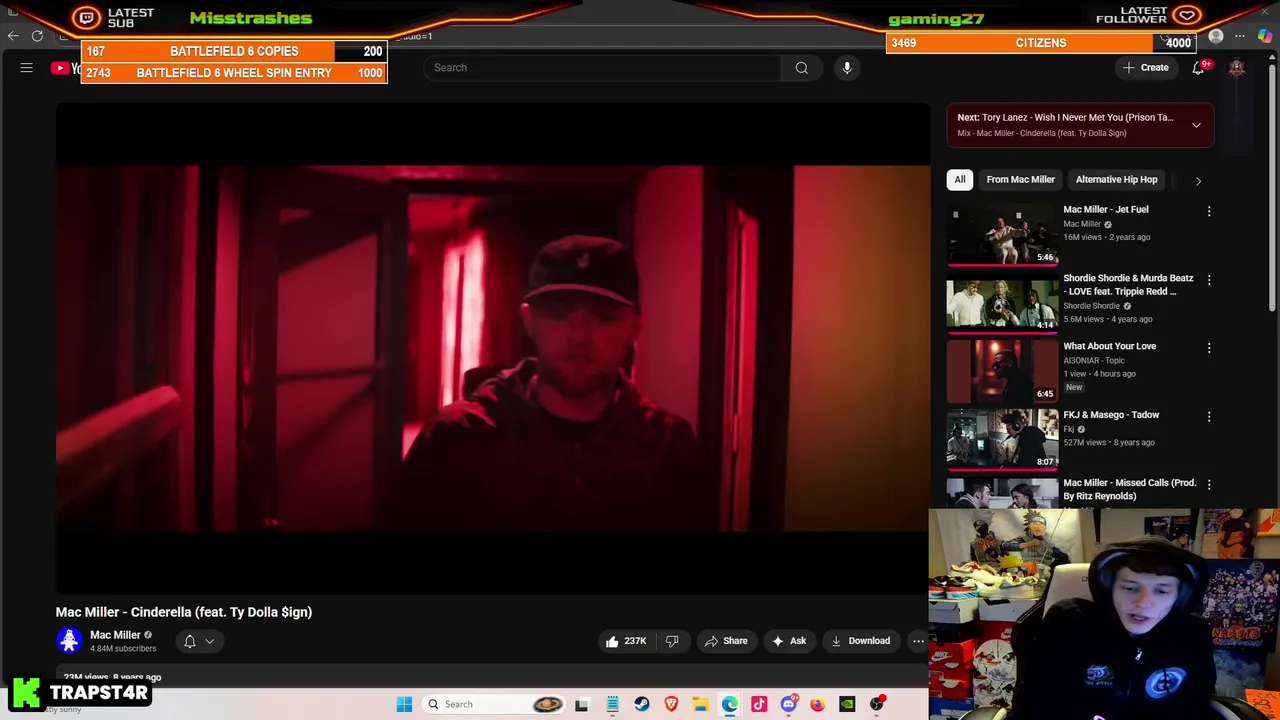
Task: Switch to Microsoft Edge on the taskbar
Action: tap(730, 704)
